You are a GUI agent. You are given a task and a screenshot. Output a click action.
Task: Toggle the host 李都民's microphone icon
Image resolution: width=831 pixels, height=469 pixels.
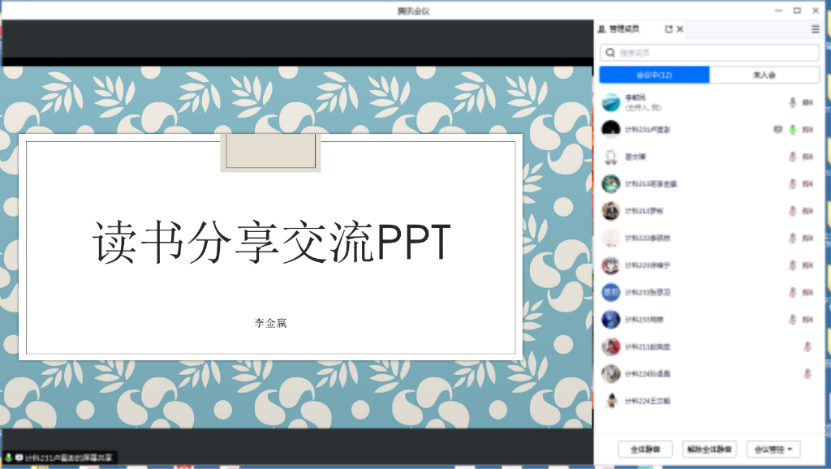792,102
